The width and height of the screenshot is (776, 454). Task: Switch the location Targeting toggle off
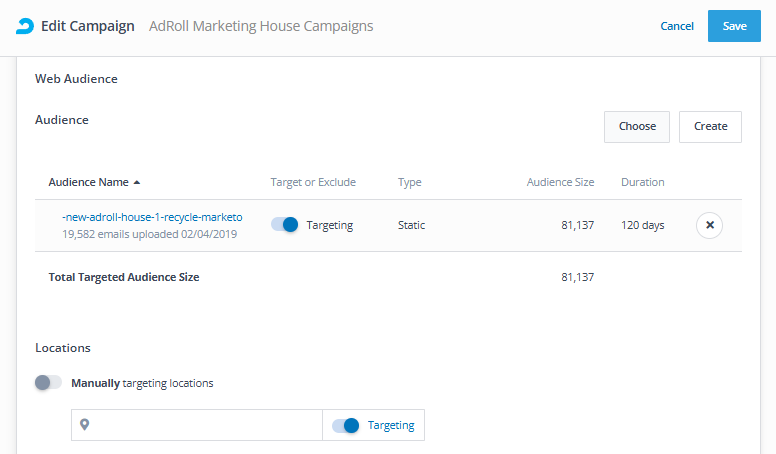click(x=345, y=425)
